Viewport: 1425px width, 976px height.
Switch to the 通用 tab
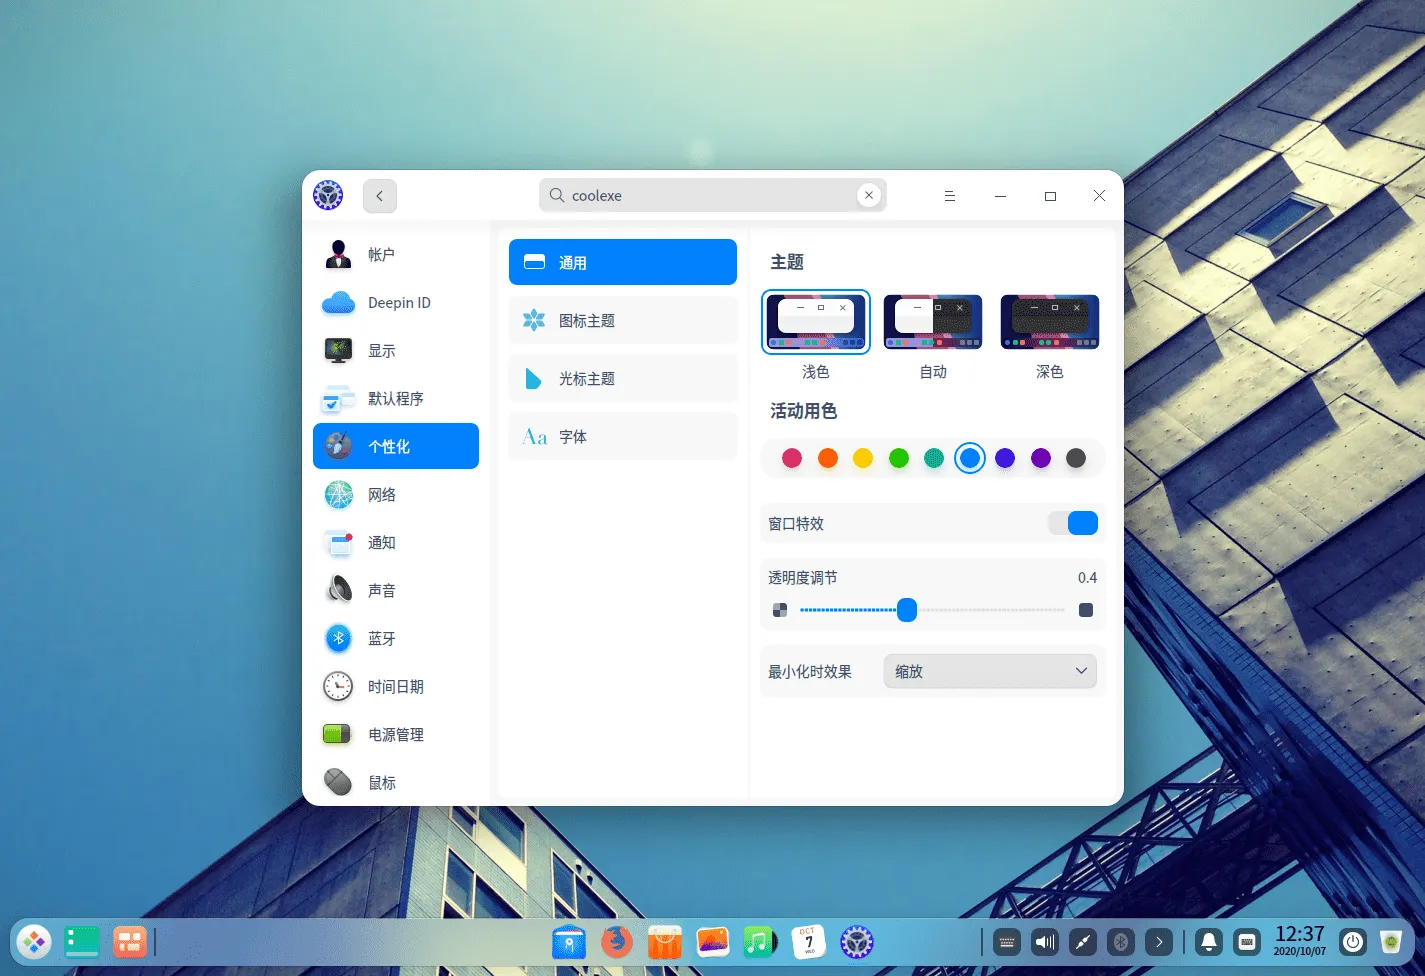[x=622, y=261]
